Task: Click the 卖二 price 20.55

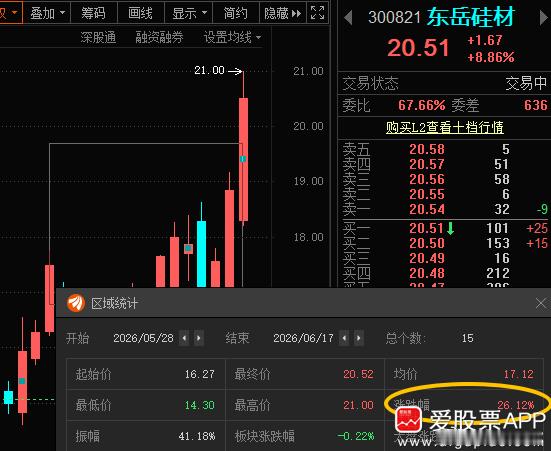Action: [x=427, y=194]
